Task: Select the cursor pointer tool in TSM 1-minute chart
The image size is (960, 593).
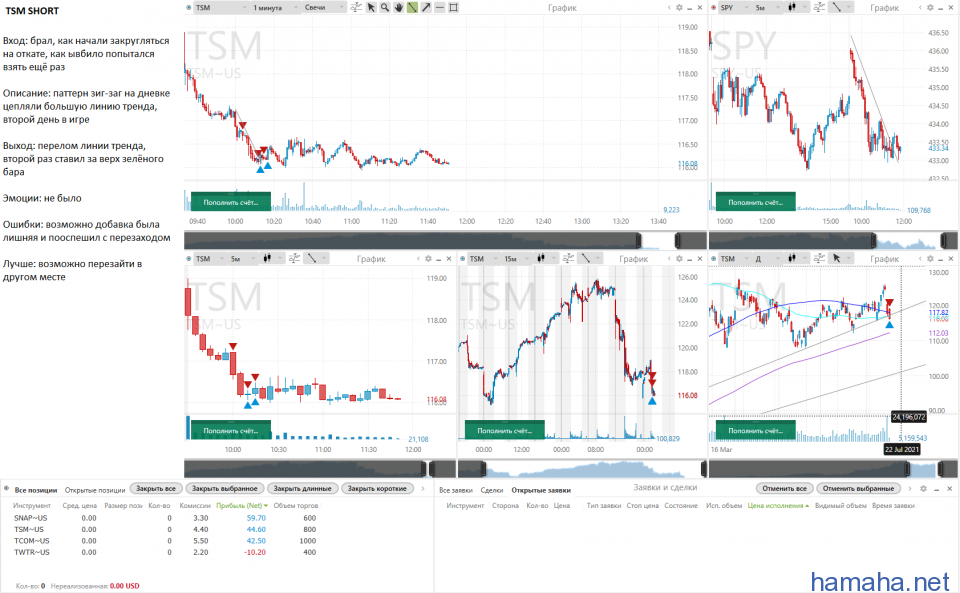Action: pos(371,8)
